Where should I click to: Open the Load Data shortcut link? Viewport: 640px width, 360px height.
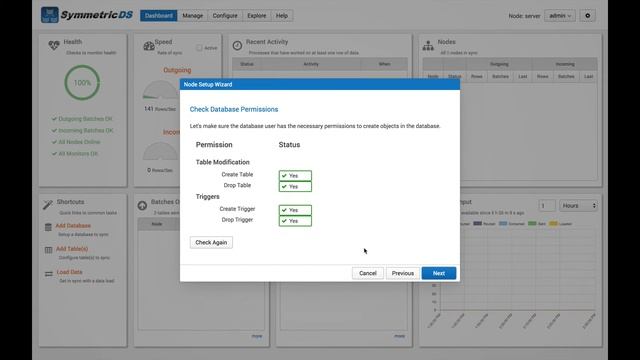pyautogui.click(x=69, y=272)
